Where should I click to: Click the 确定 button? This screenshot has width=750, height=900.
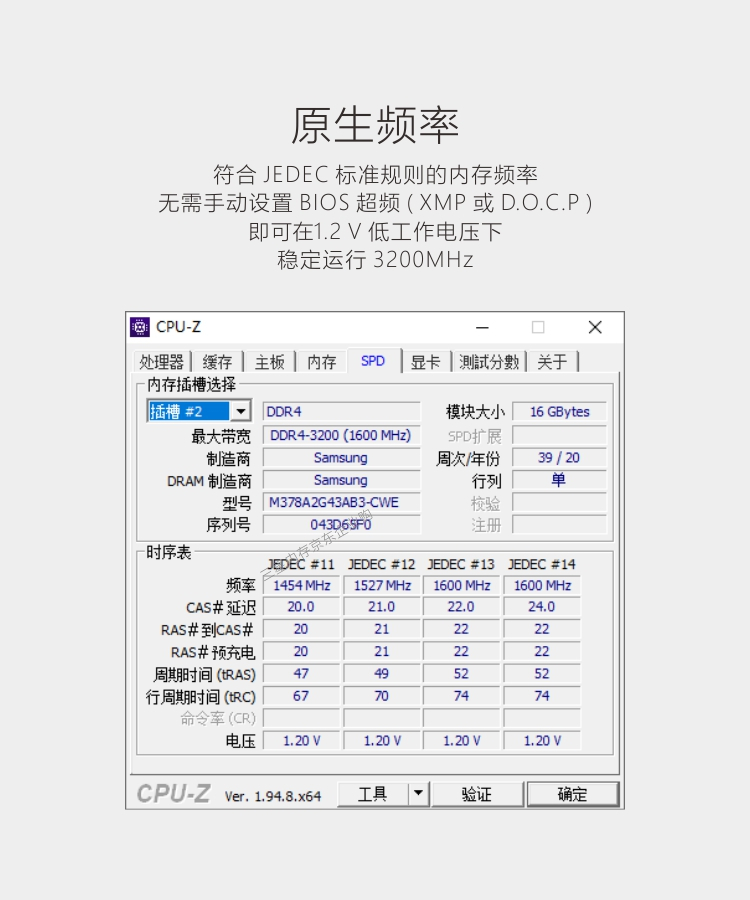(x=573, y=794)
